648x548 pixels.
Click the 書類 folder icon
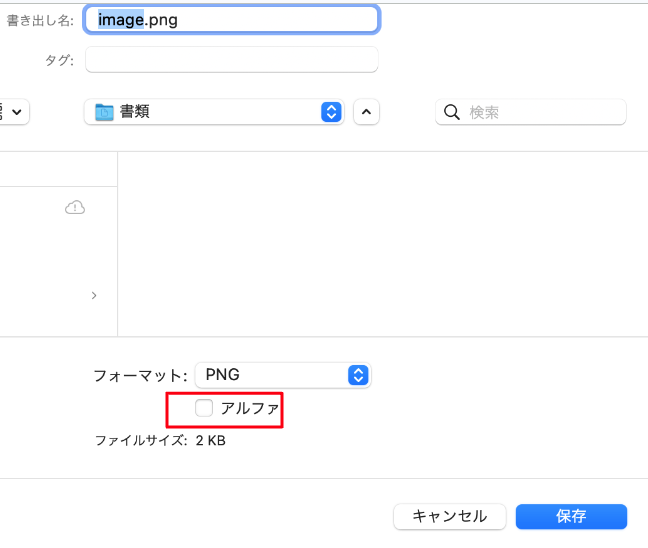[104, 112]
